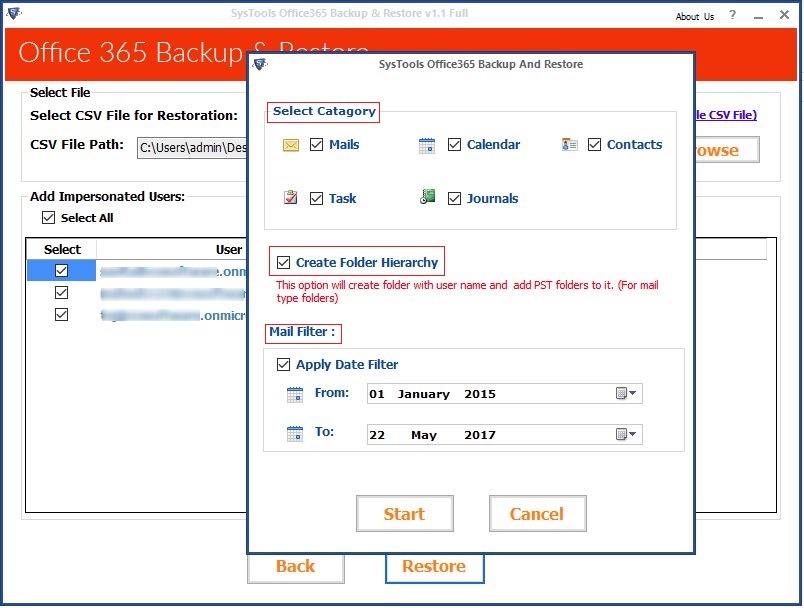Click the Journals book icon
The width and height of the screenshot is (804, 608).
(x=427, y=198)
